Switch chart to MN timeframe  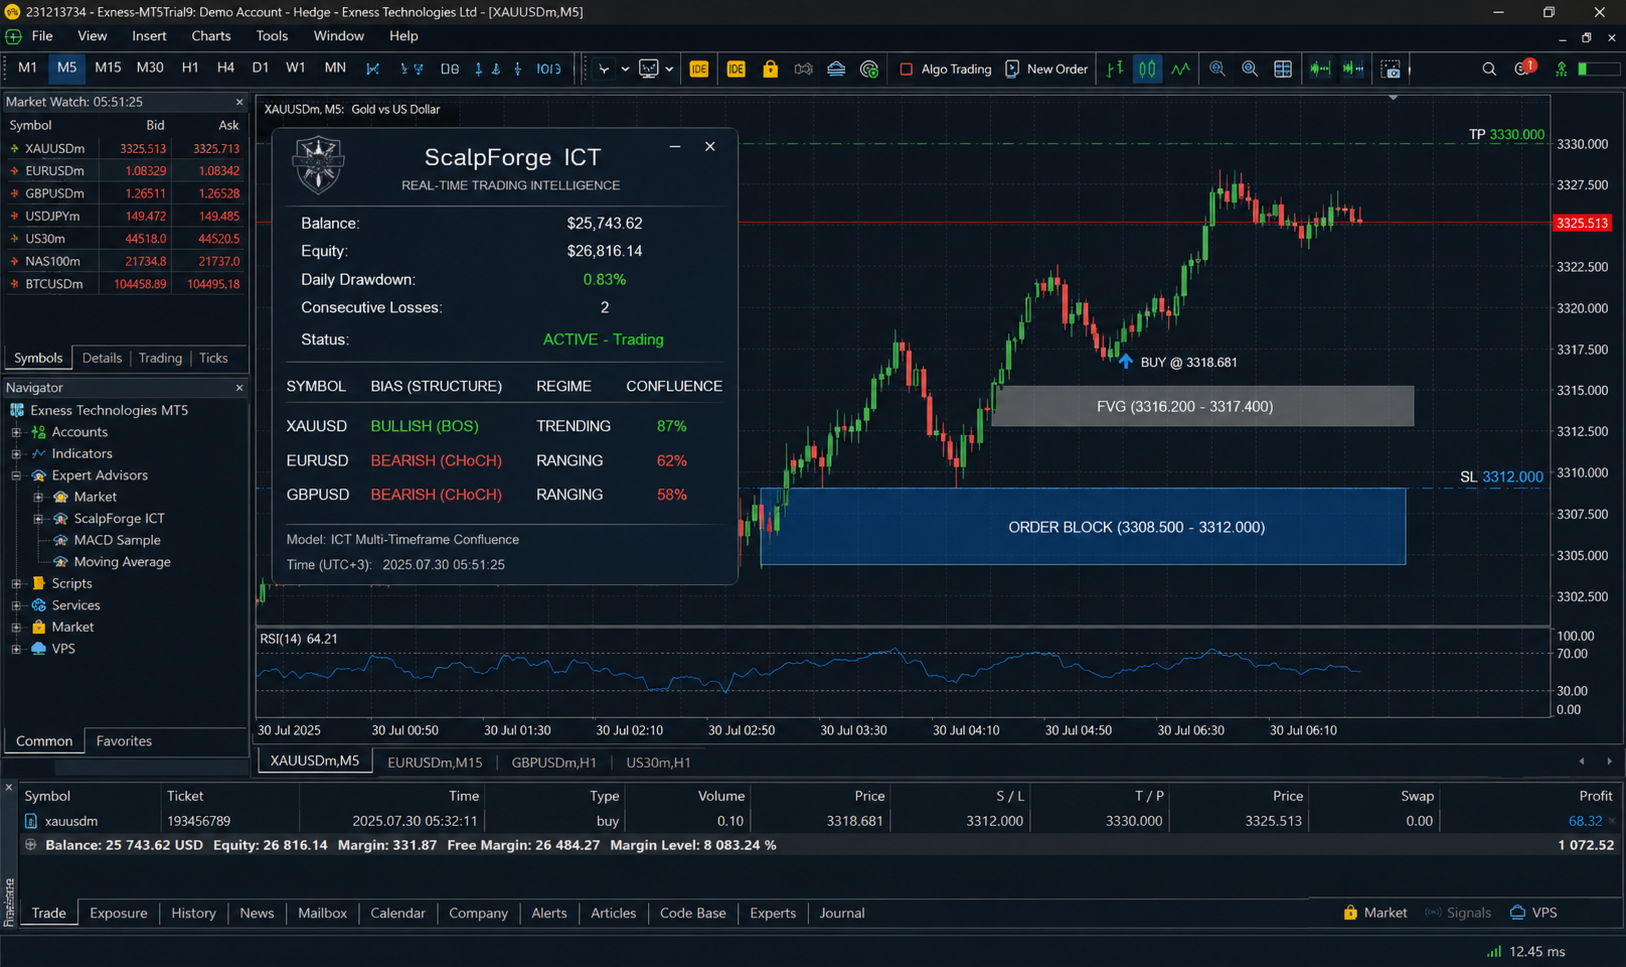(x=335, y=68)
